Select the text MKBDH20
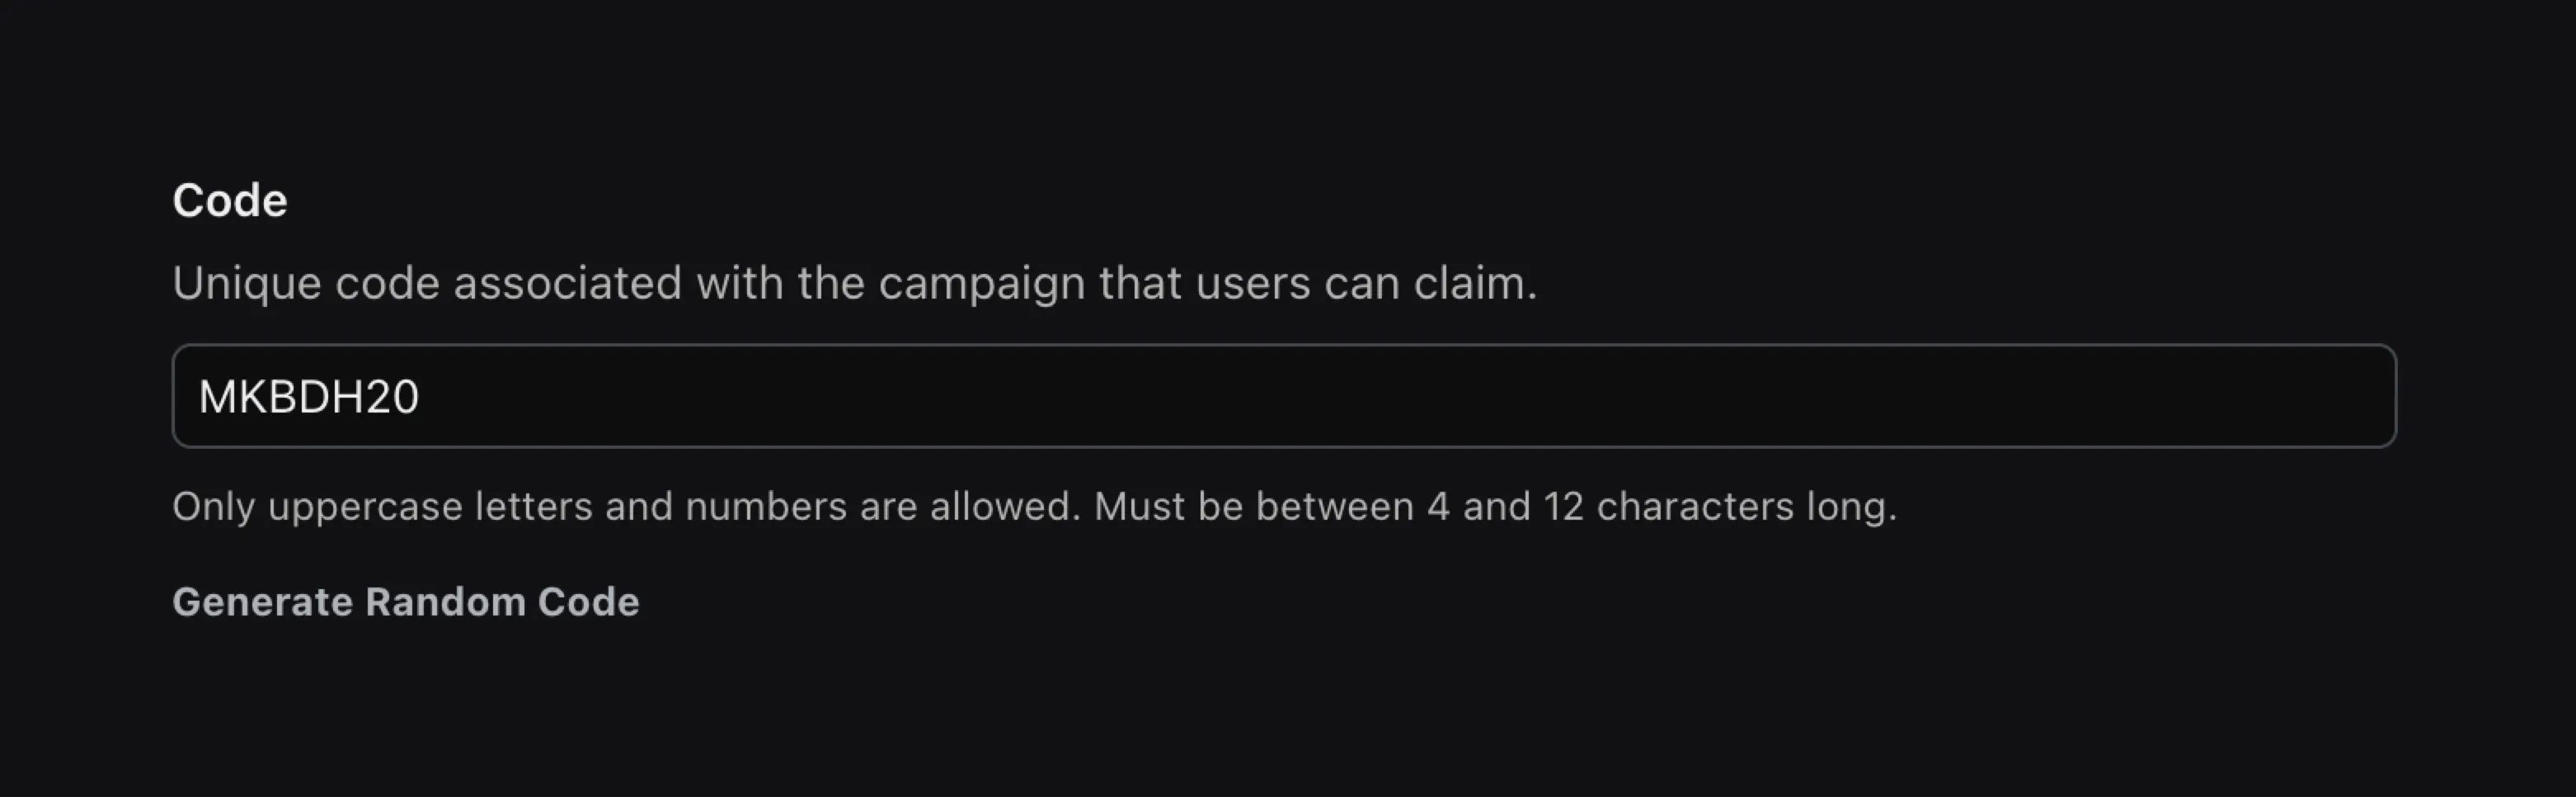The width and height of the screenshot is (2576, 797). pyautogui.click(x=310, y=395)
